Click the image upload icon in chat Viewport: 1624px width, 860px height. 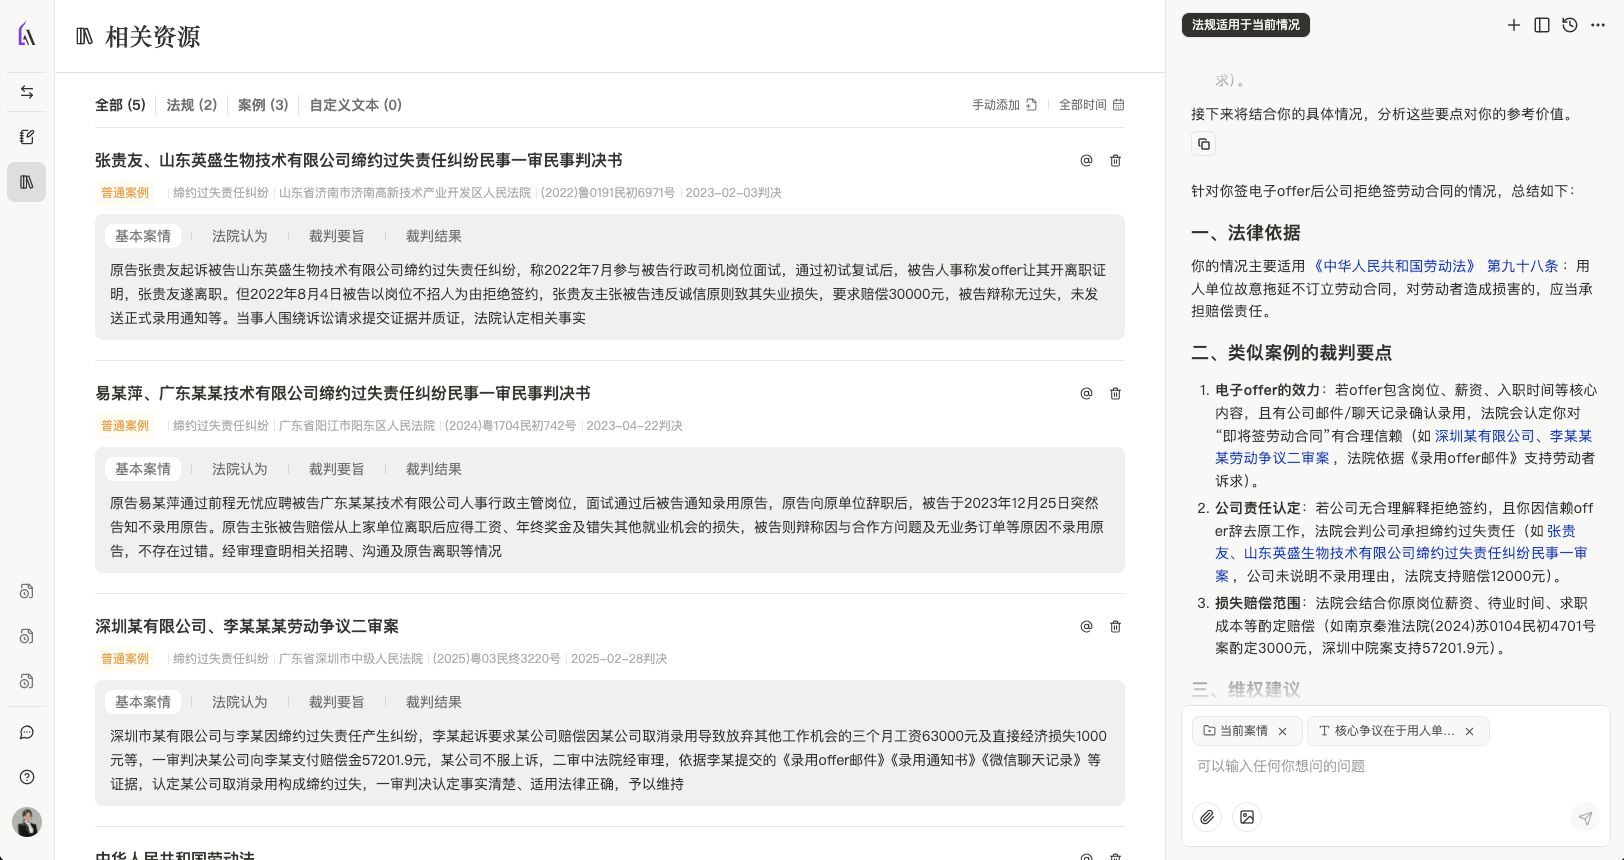(x=1247, y=817)
